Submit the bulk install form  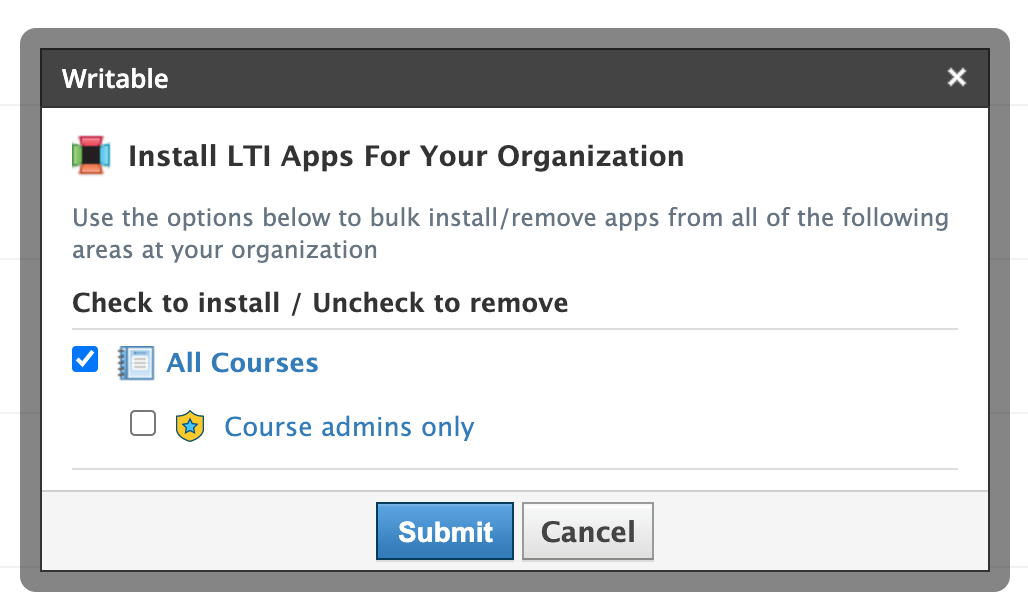pos(444,531)
